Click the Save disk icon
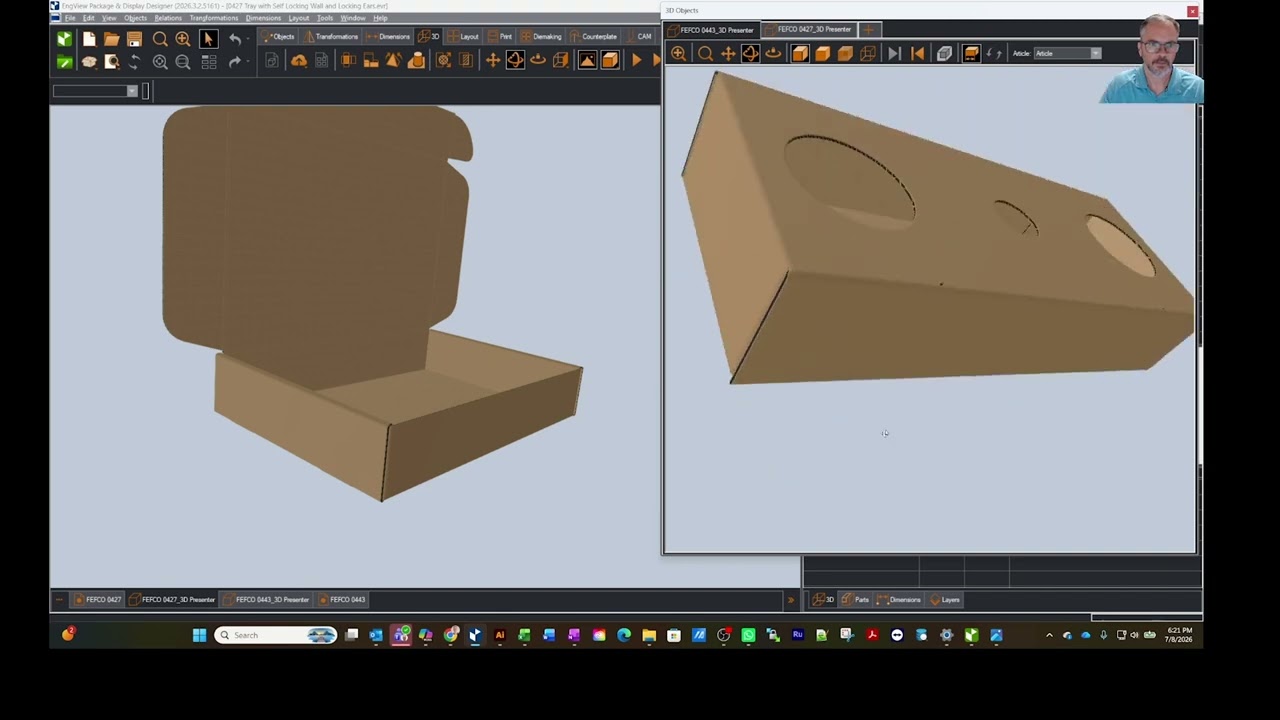The height and width of the screenshot is (720, 1280). tap(135, 39)
